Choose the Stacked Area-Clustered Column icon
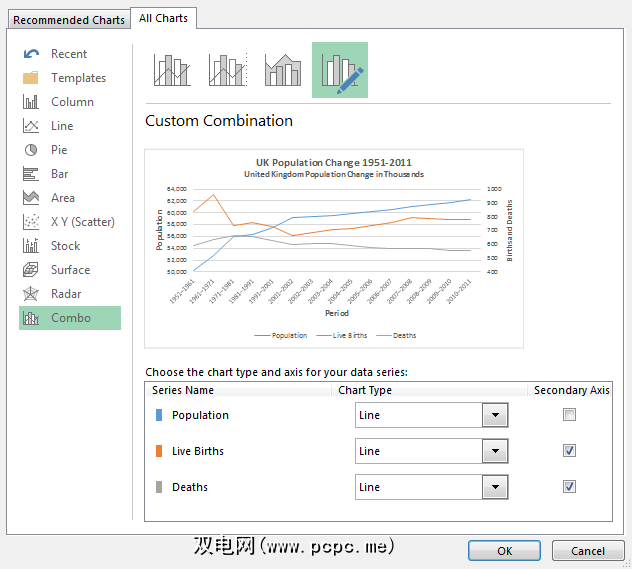632x569 pixels. pyautogui.click(x=283, y=70)
